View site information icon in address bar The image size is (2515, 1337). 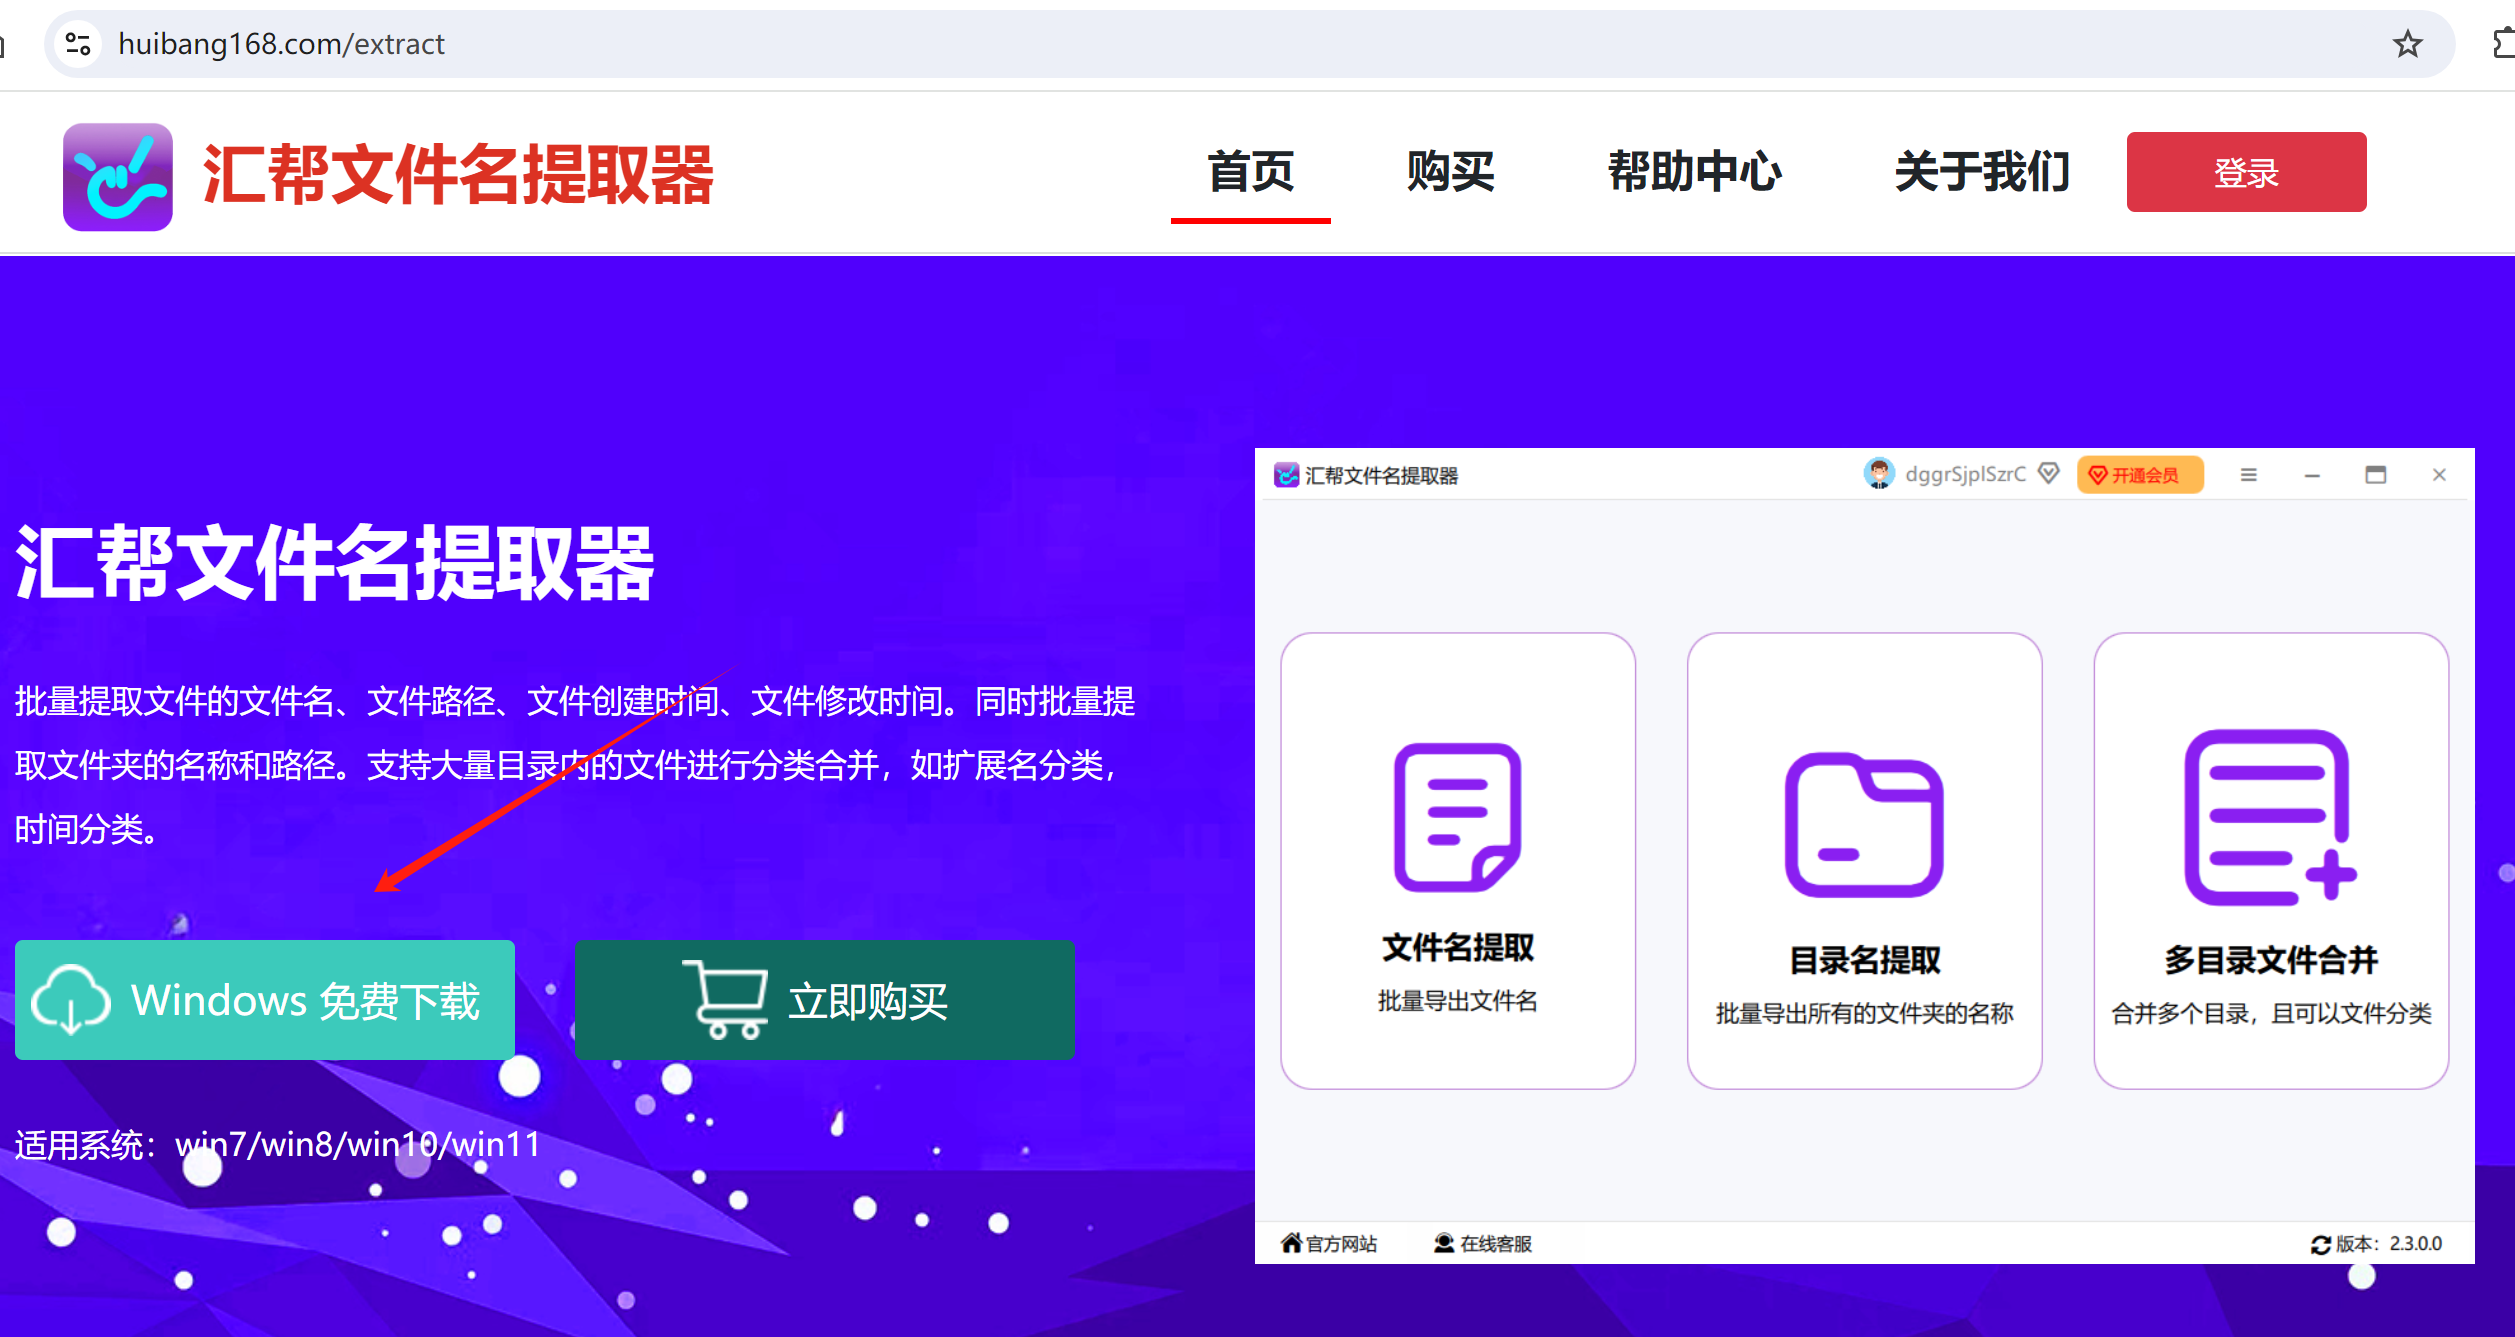78,44
